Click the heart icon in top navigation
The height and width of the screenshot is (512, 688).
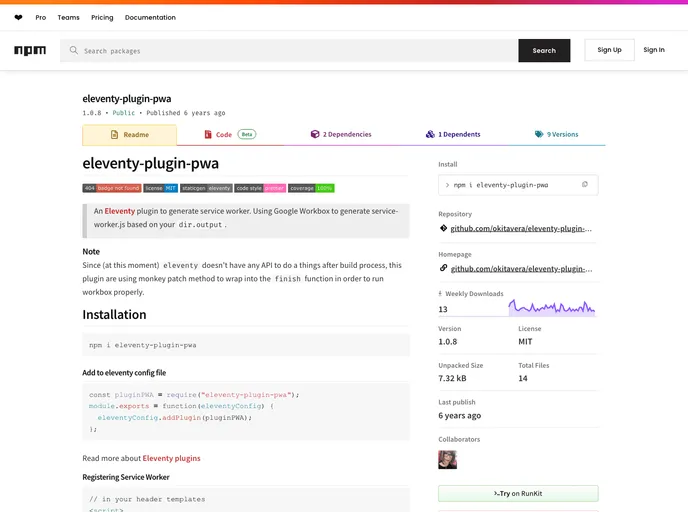[x=18, y=18]
